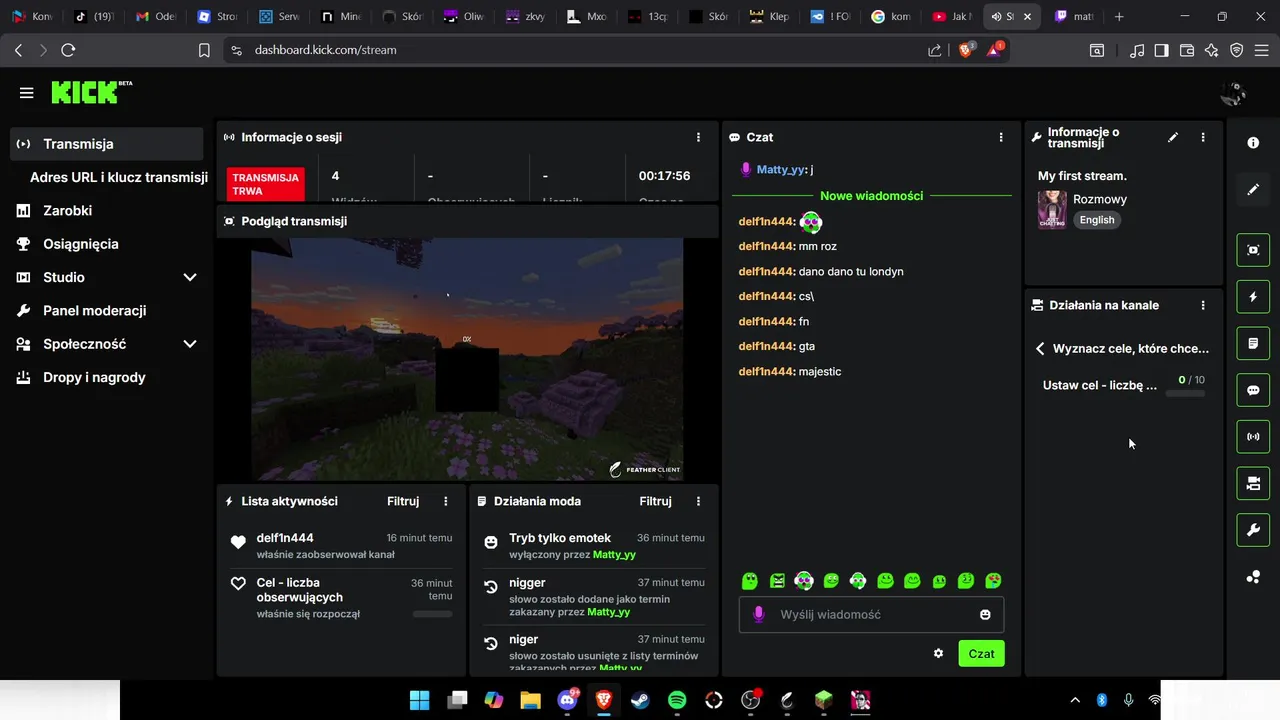Open OBS Studio from the taskbar
The height and width of the screenshot is (720, 1280).
pos(751,700)
